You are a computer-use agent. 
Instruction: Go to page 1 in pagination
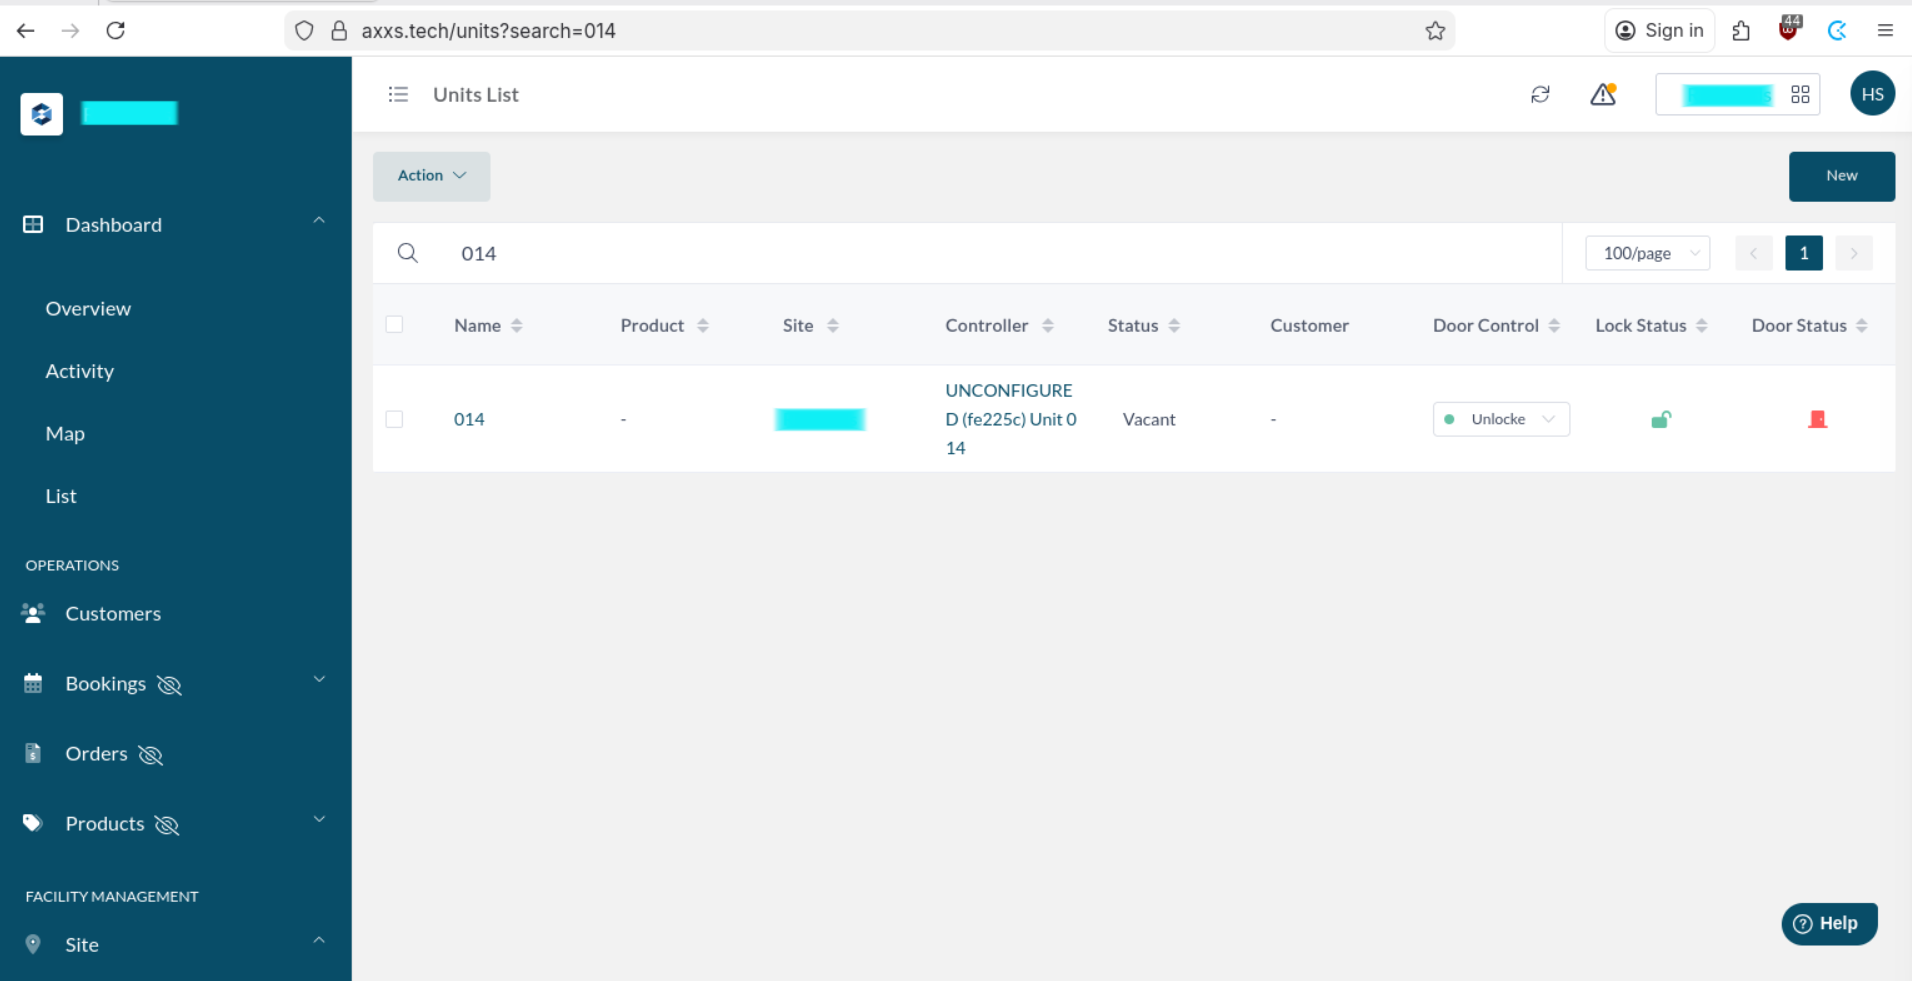(x=1803, y=253)
